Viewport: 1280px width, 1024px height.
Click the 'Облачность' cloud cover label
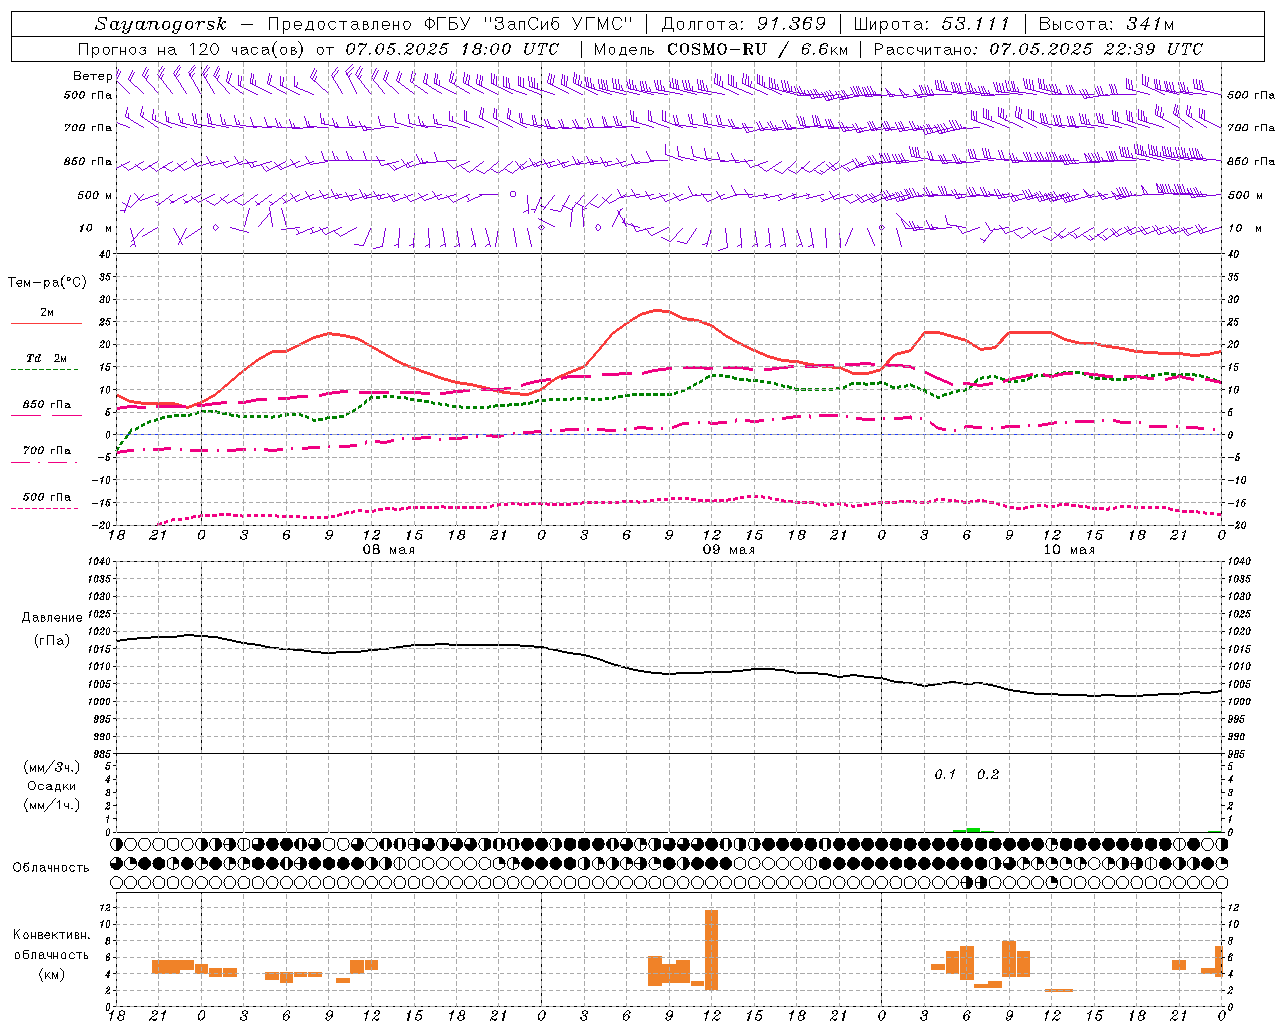point(51,868)
